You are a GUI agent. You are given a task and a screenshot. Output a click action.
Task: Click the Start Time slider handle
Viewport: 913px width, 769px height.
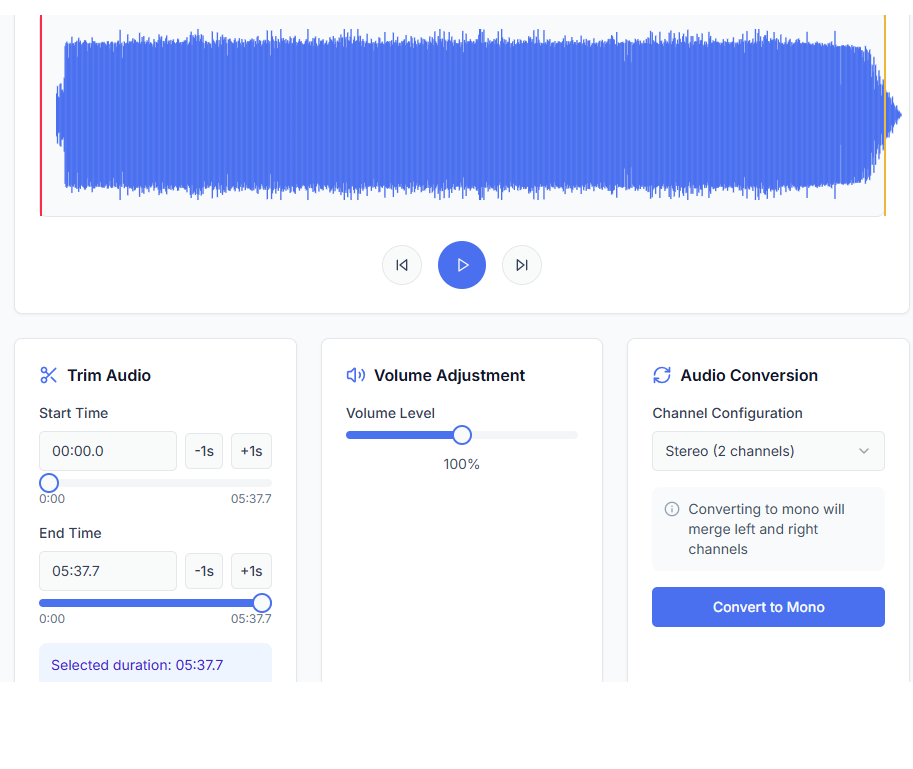(x=49, y=483)
